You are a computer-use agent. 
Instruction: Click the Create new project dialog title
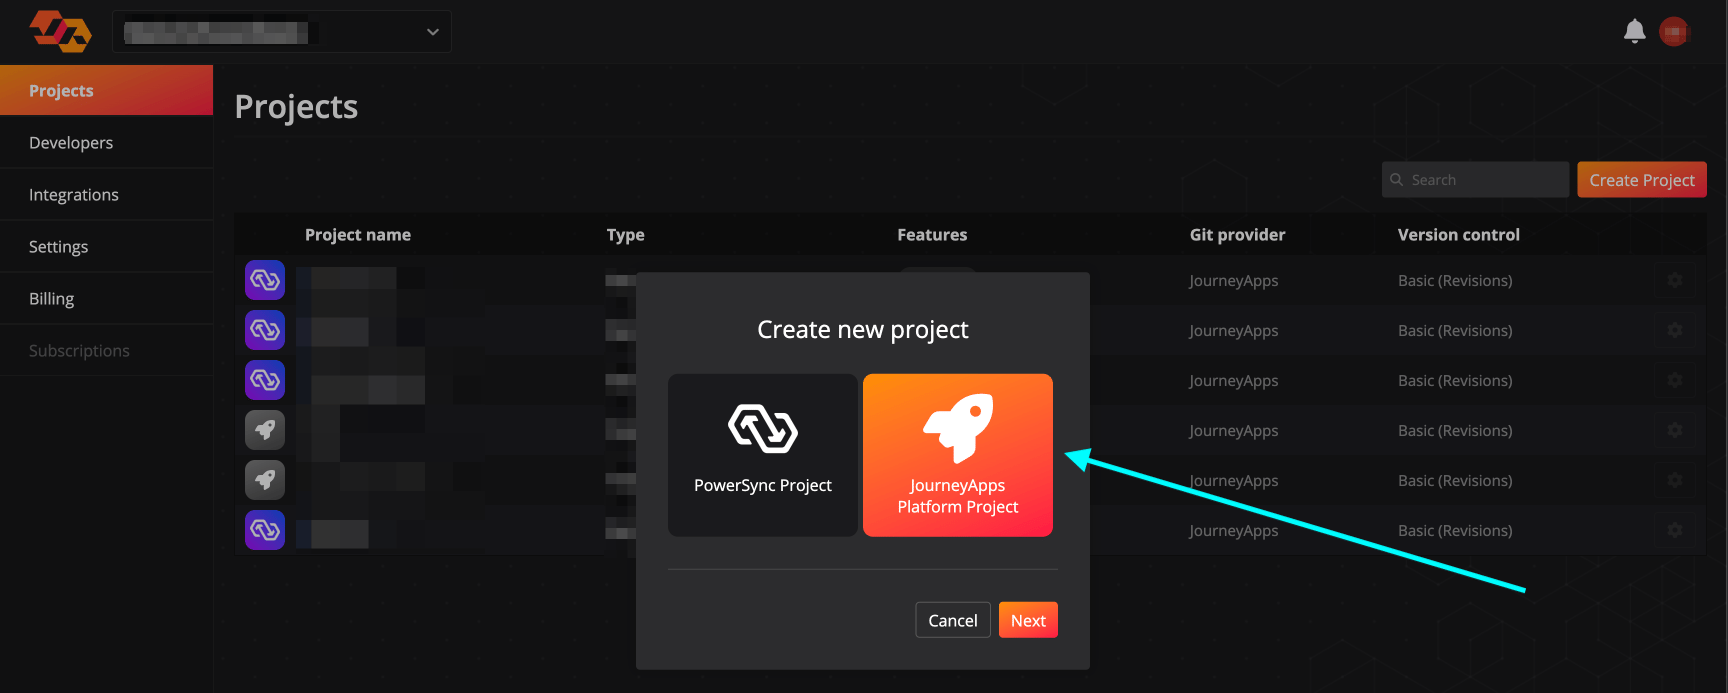point(863,330)
